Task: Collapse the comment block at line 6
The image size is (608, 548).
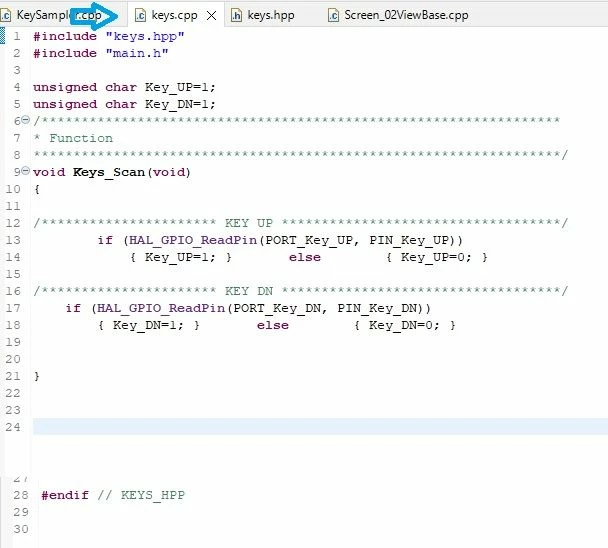Action: pyautogui.click(x=25, y=119)
